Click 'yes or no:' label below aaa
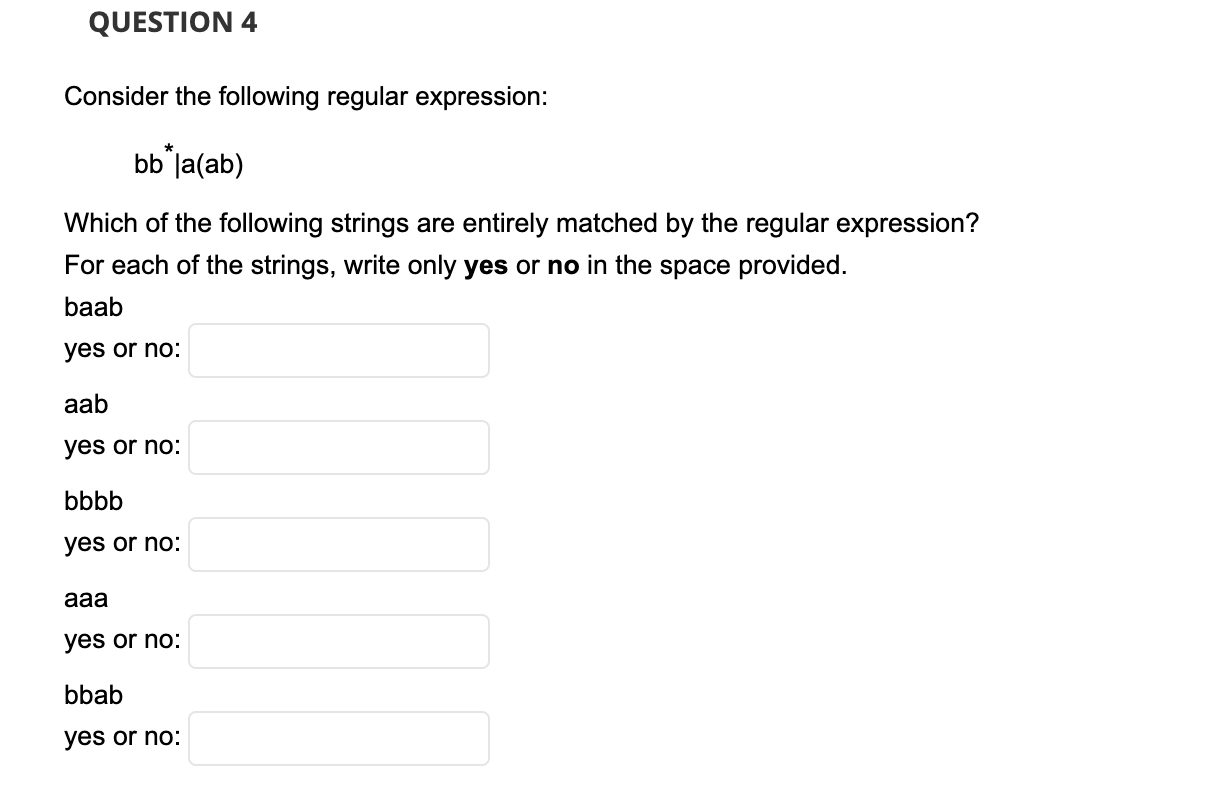 [122, 642]
